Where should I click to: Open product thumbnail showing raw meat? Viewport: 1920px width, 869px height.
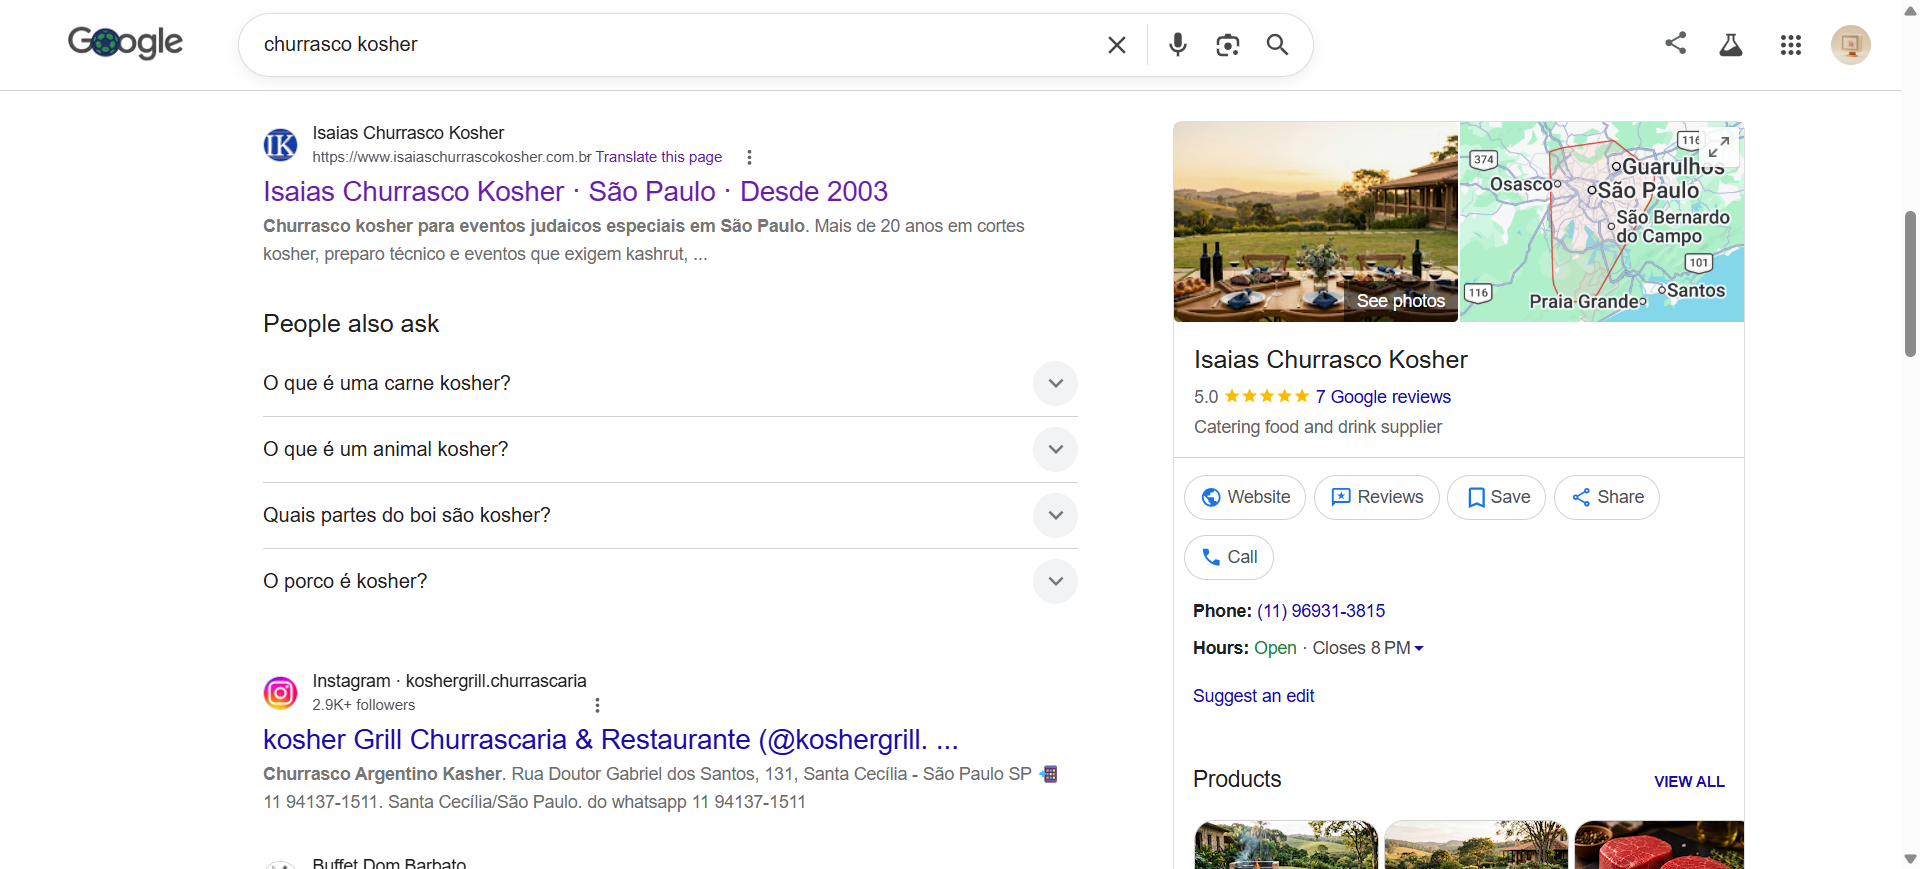1659,845
